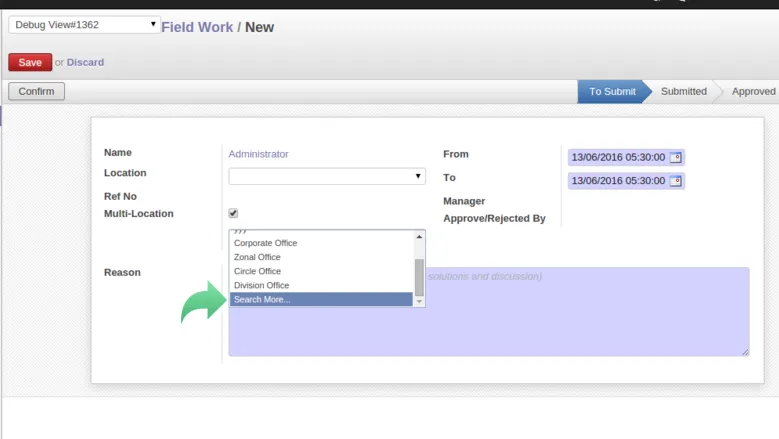Screen dimensions: 779x439
Task: Open the Debug View#1362 dropdown
Action: pyautogui.click(x=84, y=25)
